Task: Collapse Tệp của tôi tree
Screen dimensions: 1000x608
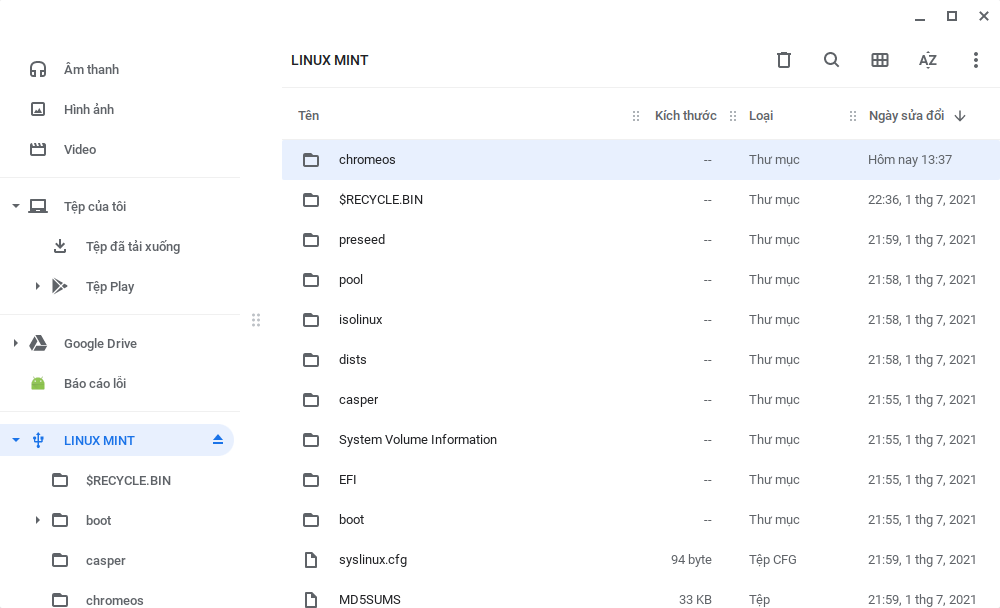Action: tap(16, 206)
